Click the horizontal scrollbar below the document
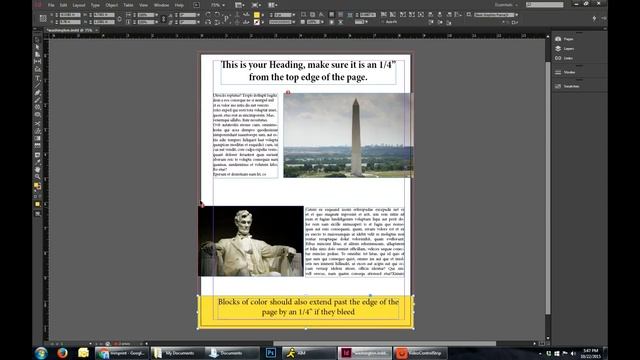The height and width of the screenshot is (360, 640). pos(384,344)
